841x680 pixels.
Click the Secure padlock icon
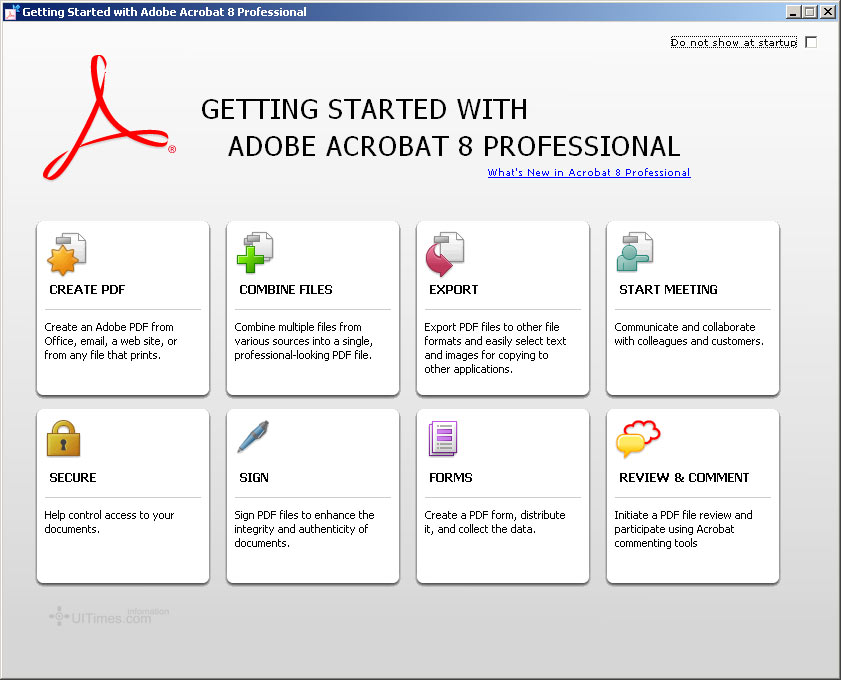pyautogui.click(x=63, y=438)
